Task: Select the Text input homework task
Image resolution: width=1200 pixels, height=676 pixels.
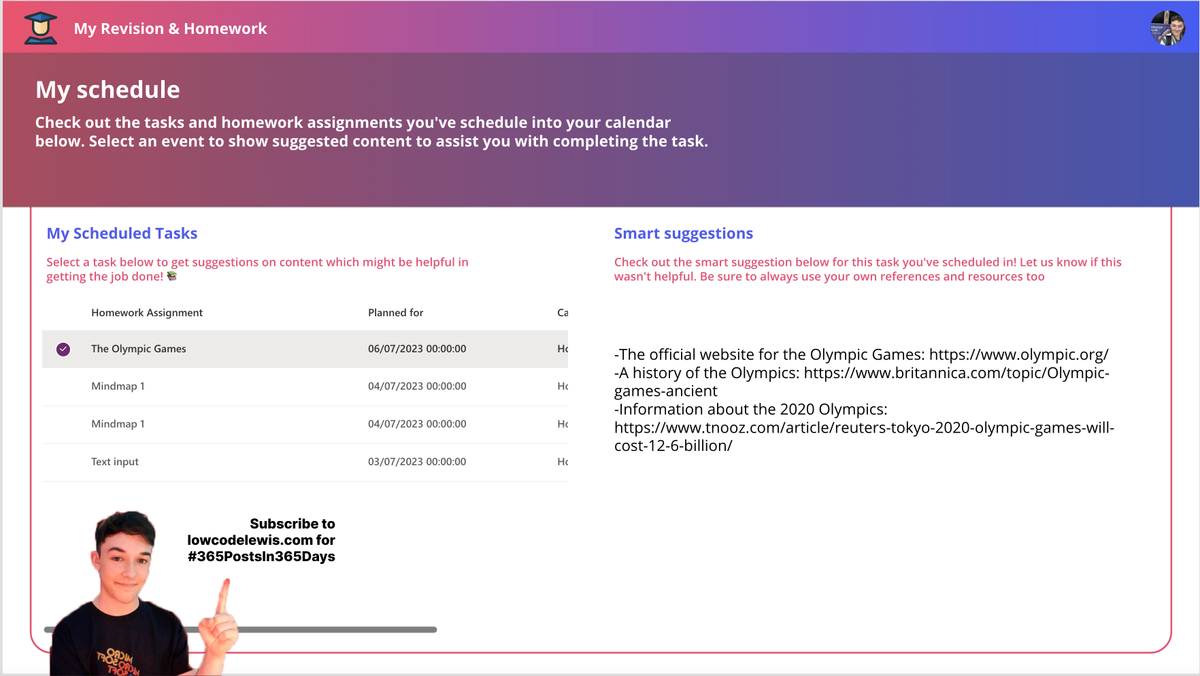Action: point(115,462)
